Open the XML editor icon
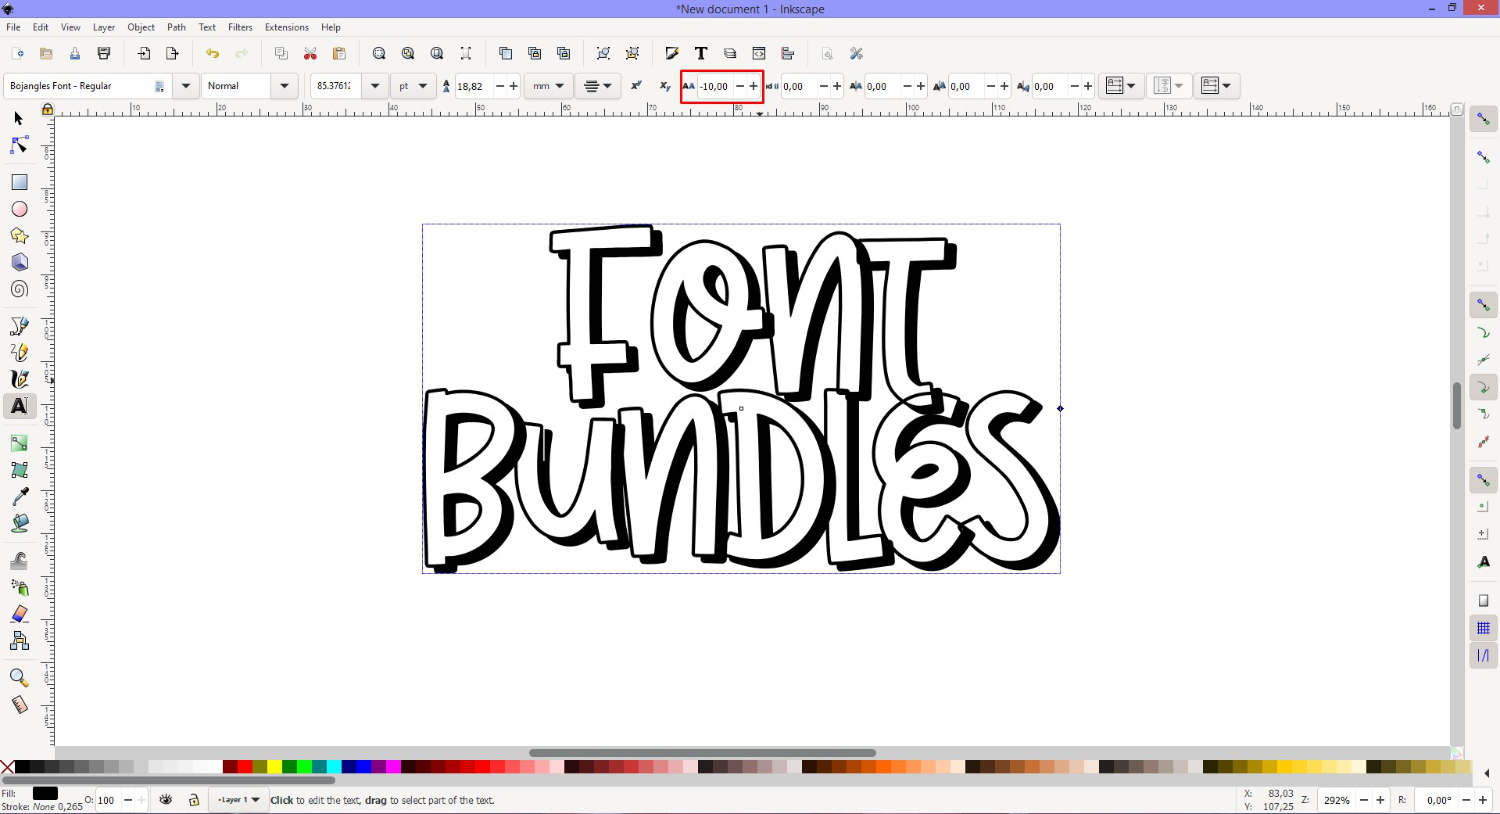The image size is (1500, 814). pos(759,54)
